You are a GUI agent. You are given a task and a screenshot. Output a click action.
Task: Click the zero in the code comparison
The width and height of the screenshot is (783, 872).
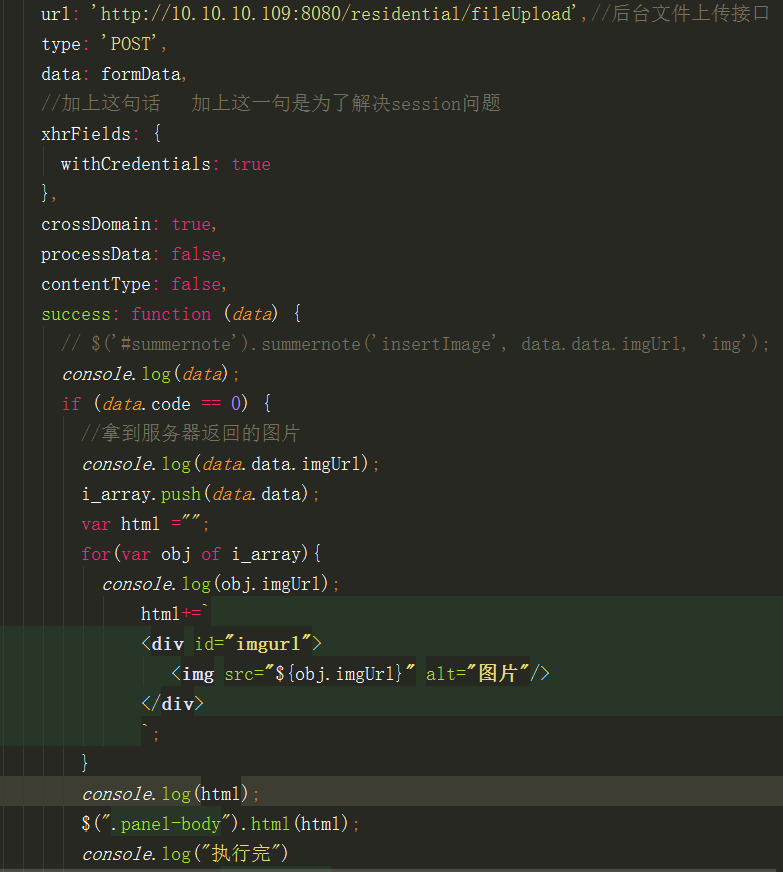pyautogui.click(x=236, y=404)
